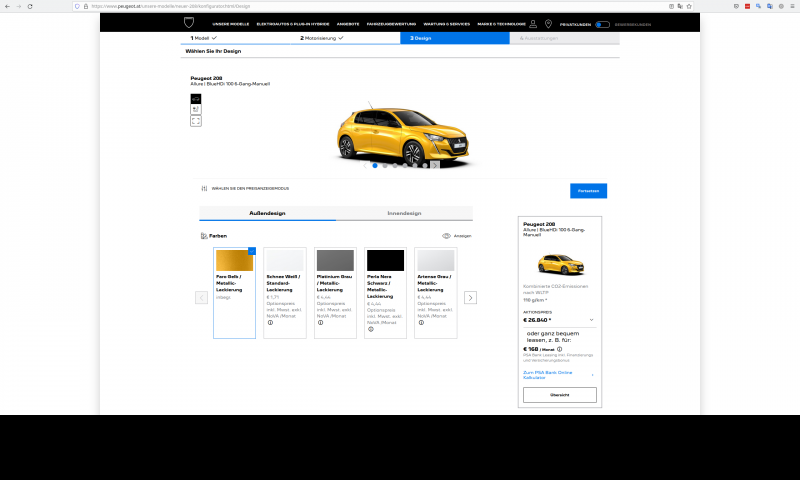
Task: Expand the € 26.840 price chevron
Action: [591, 320]
